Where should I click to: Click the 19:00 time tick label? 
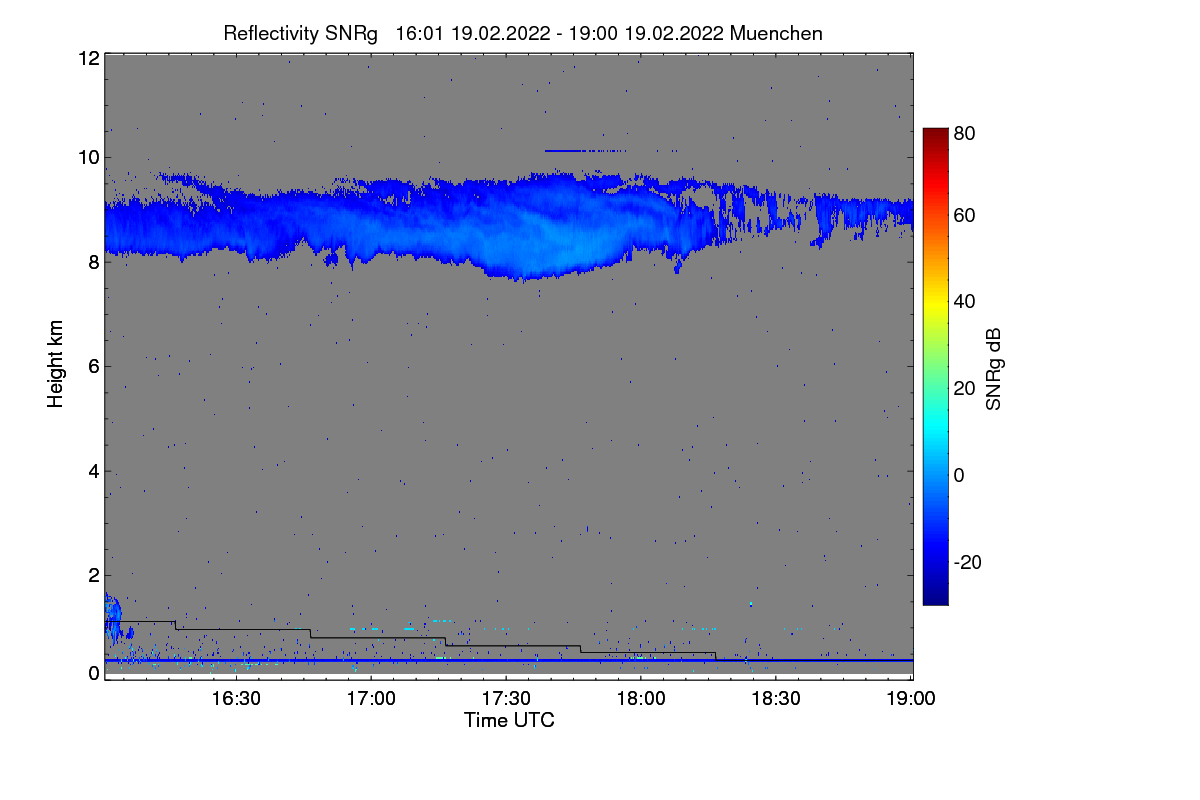(909, 698)
